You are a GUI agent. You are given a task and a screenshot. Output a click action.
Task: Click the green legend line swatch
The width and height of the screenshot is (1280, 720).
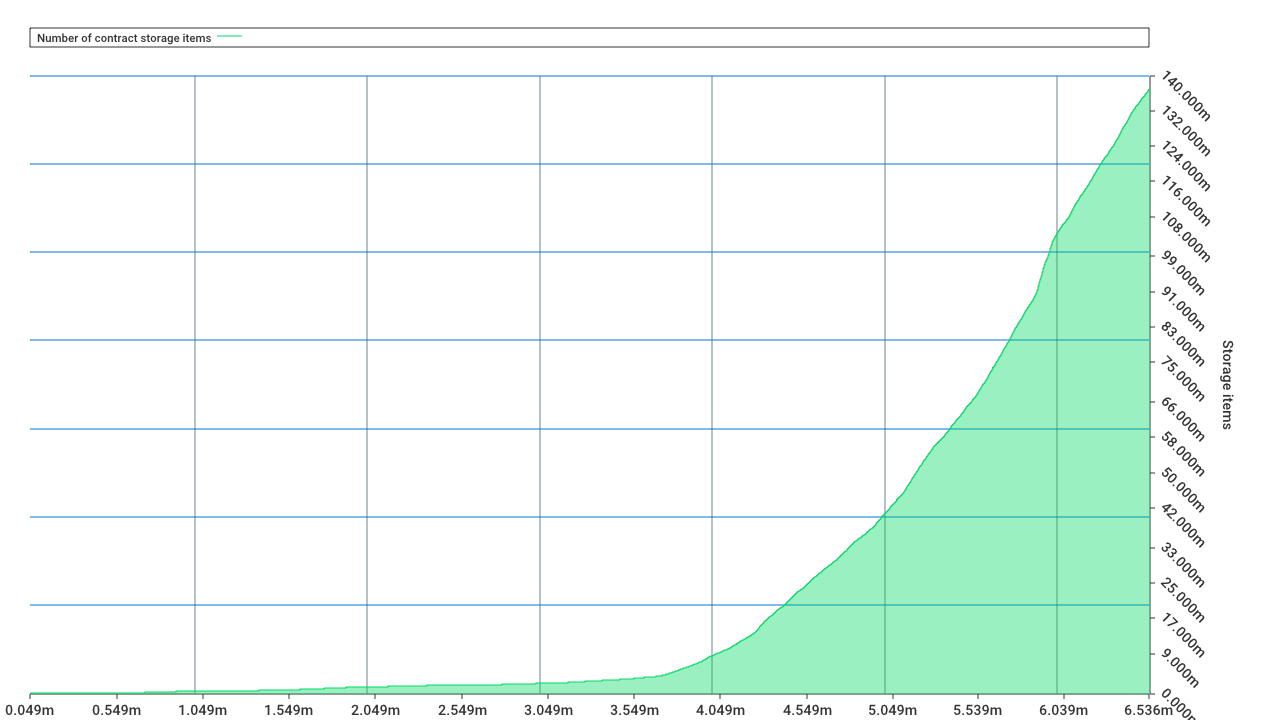coord(230,37)
